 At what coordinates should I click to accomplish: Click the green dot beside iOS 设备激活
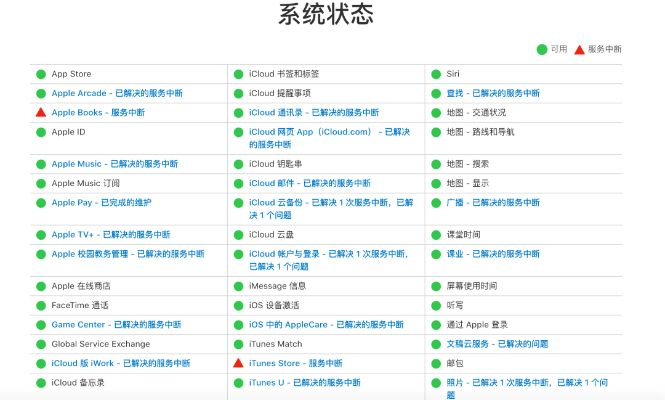(x=238, y=305)
